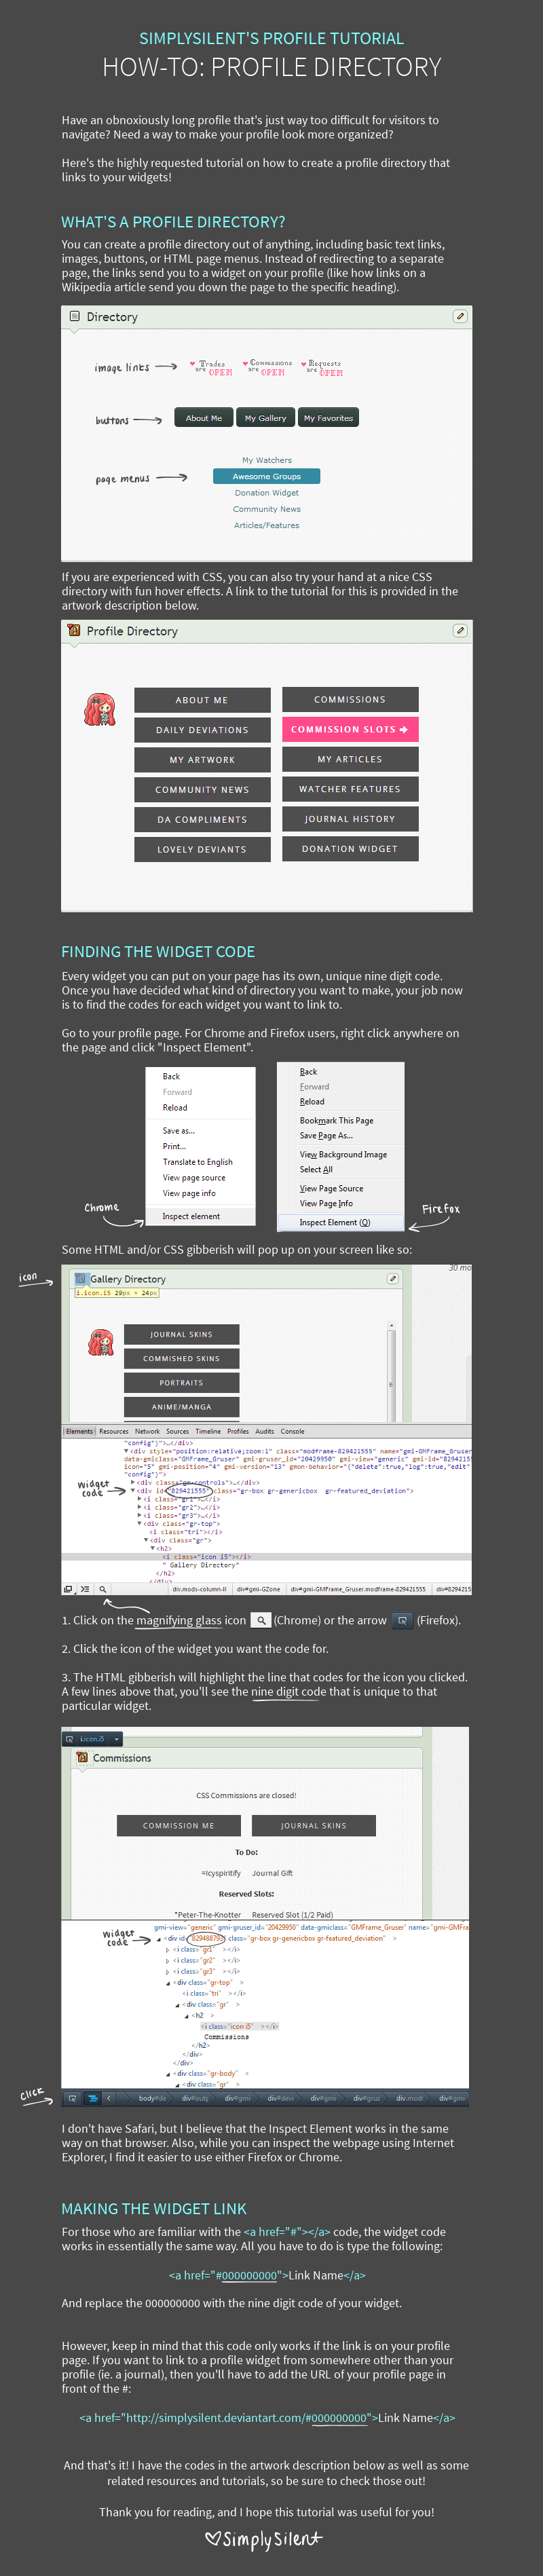The width and height of the screenshot is (543, 2576).
Task: Click the MY ARTWORK directory button
Action: 202,760
